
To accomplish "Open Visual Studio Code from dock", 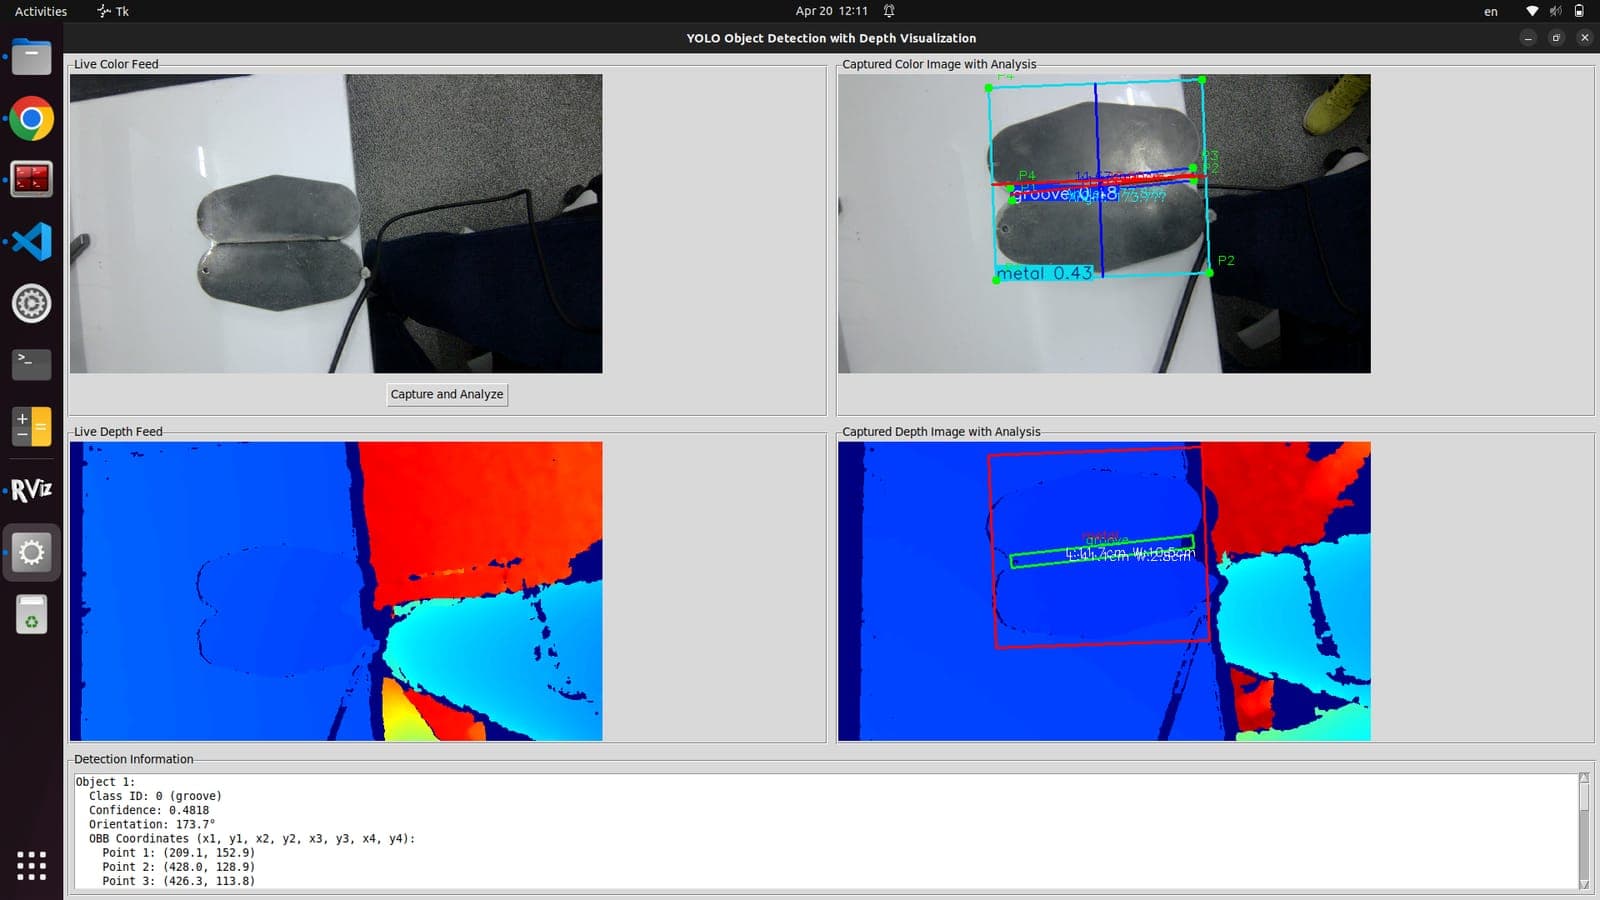I will click(x=31, y=242).
